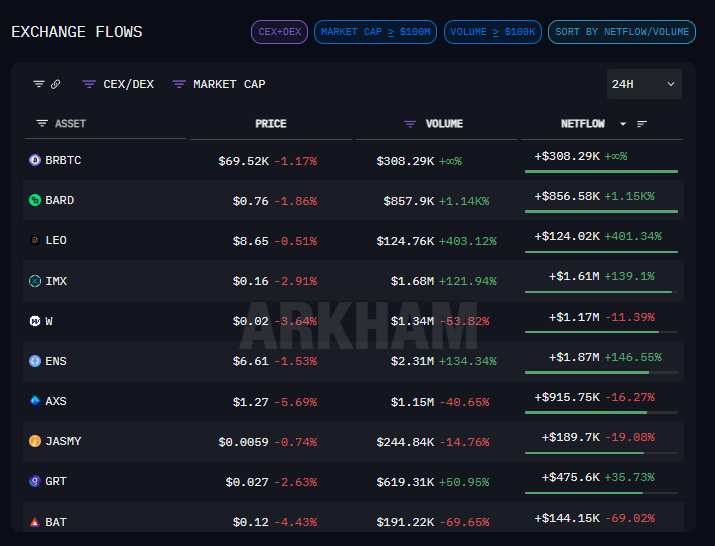Click the BAT token icon

pyautogui.click(x=35, y=522)
